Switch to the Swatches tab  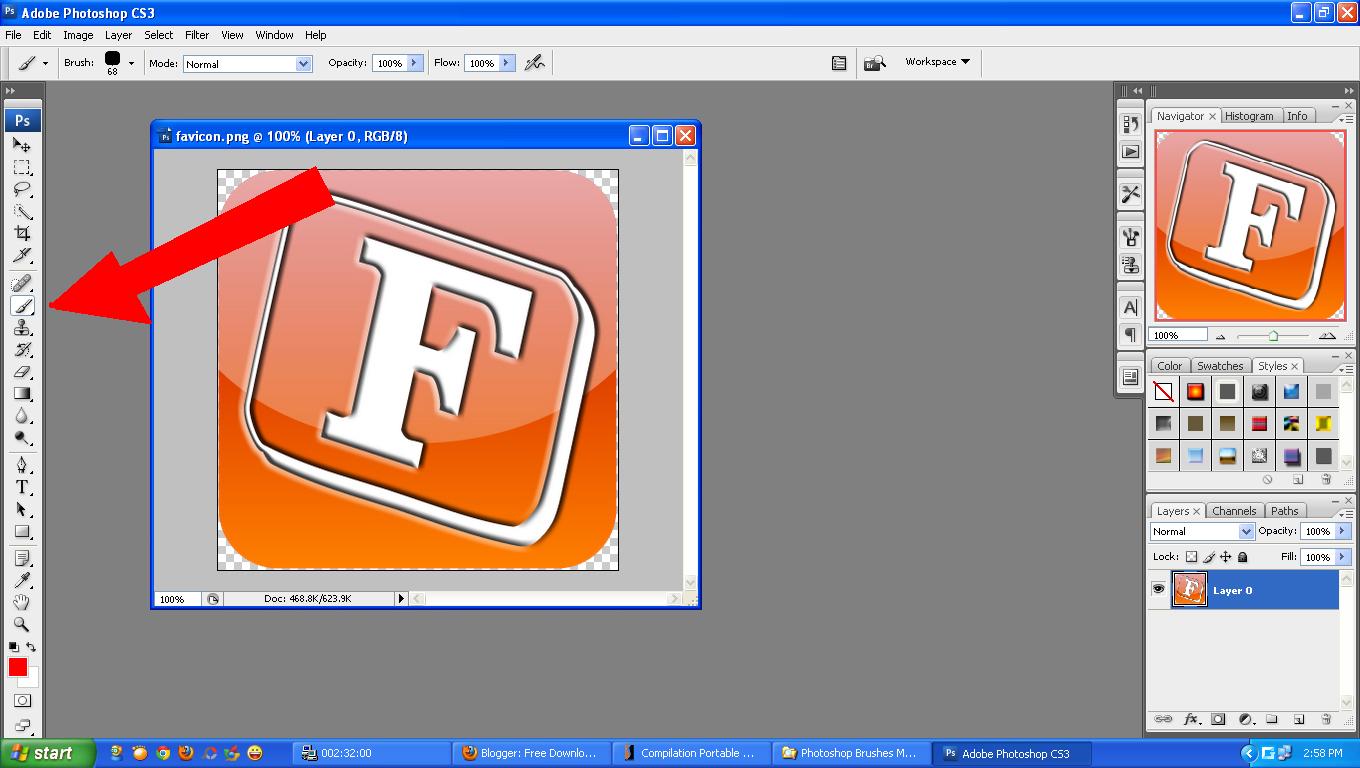click(1220, 366)
